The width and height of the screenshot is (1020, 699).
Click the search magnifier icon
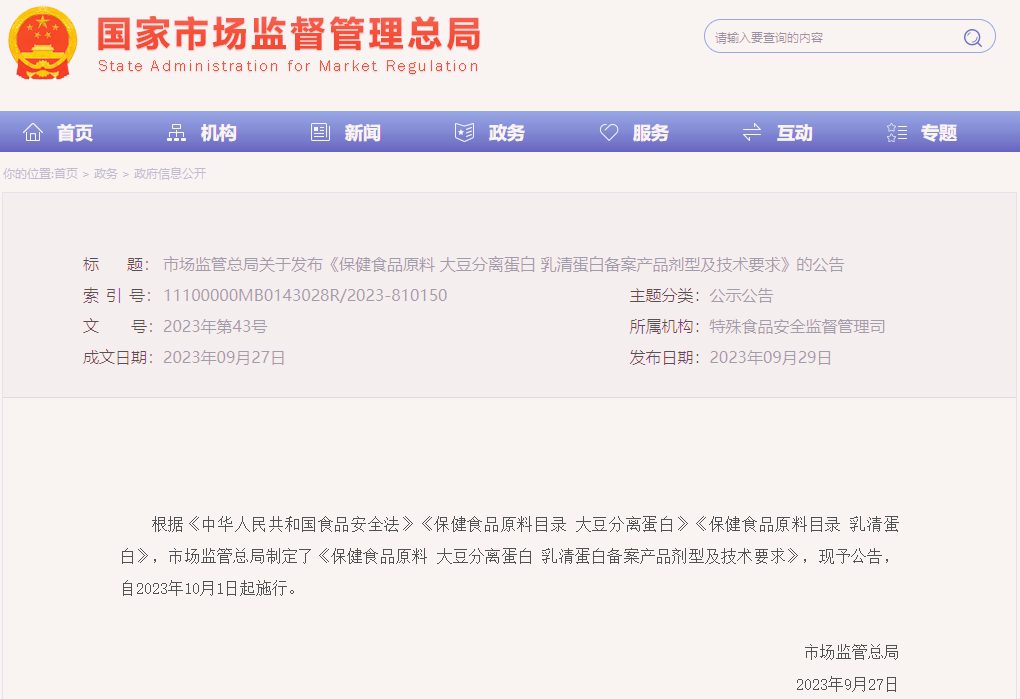click(973, 38)
